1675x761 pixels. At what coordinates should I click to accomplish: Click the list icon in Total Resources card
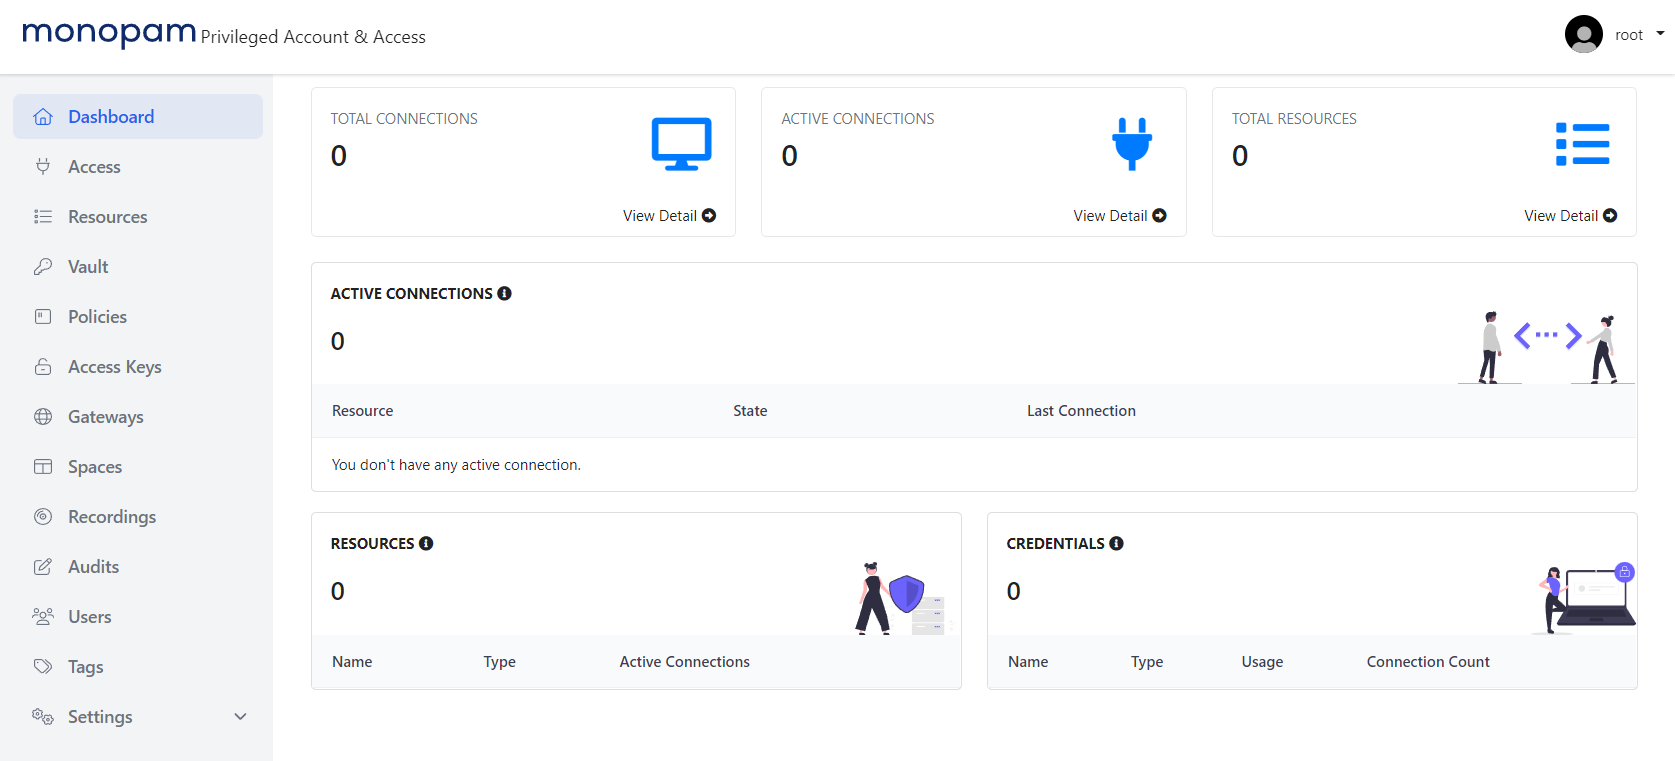coord(1582,144)
